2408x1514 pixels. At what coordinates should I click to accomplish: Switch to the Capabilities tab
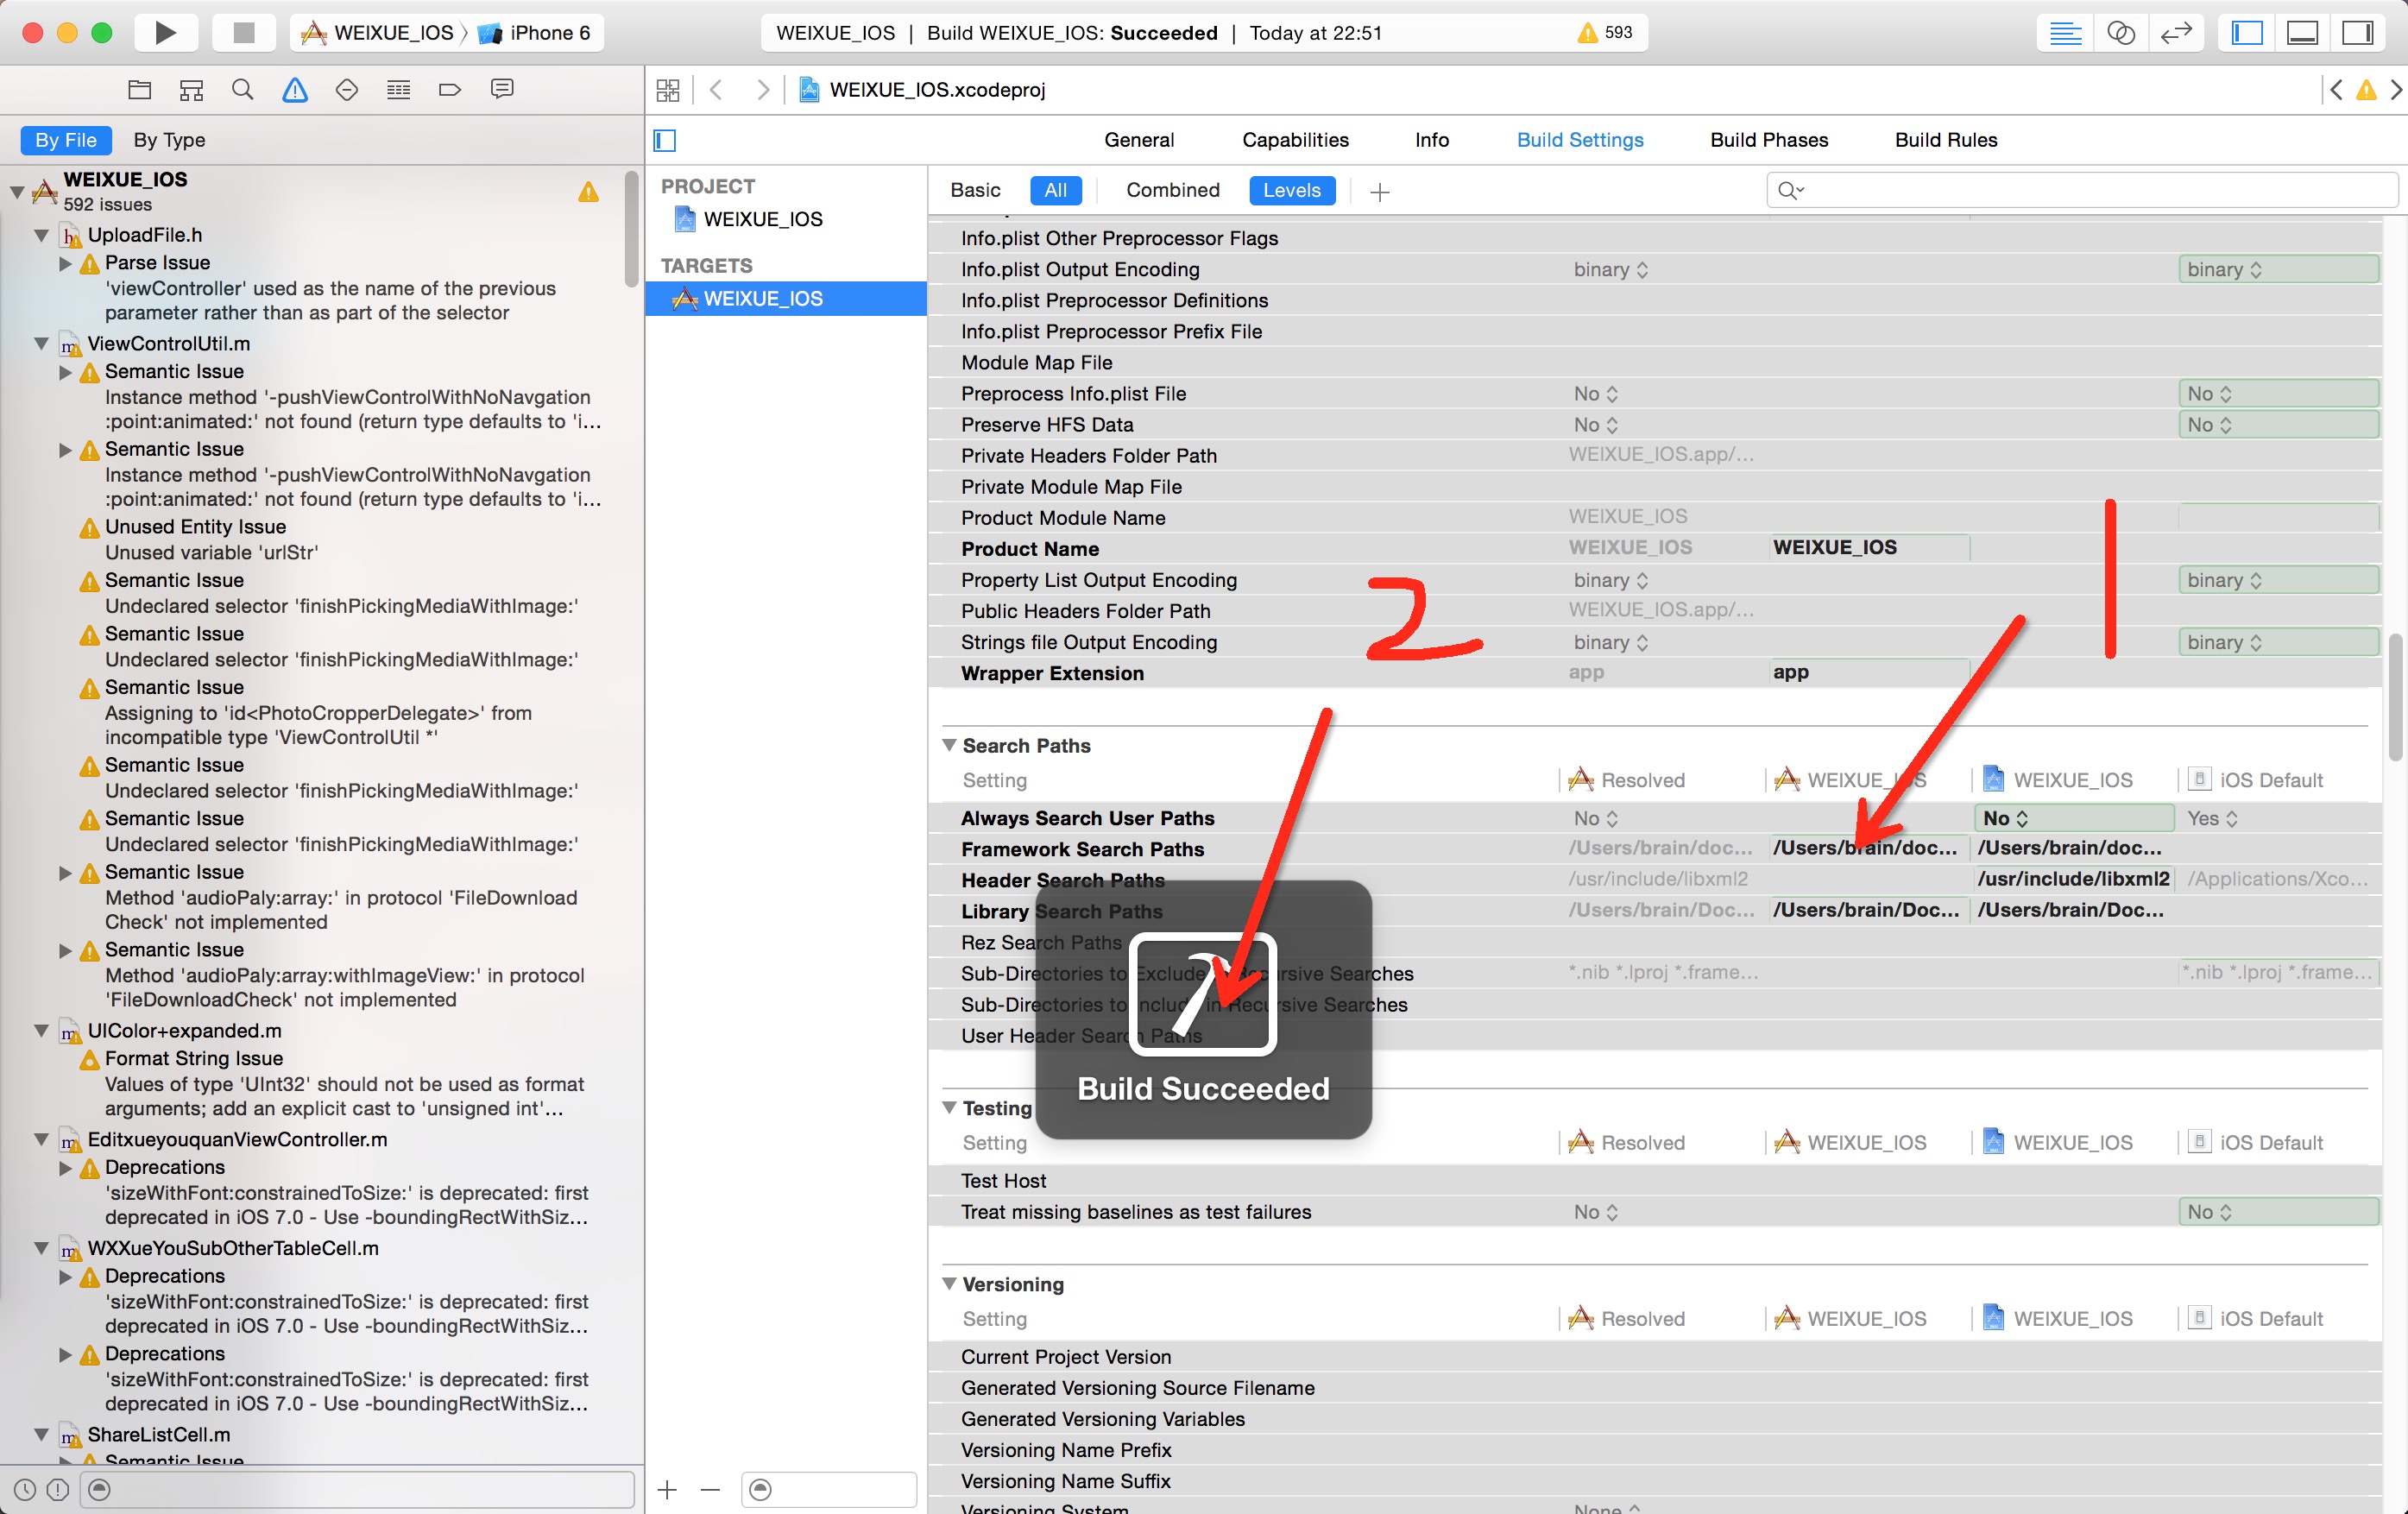[x=1295, y=140]
